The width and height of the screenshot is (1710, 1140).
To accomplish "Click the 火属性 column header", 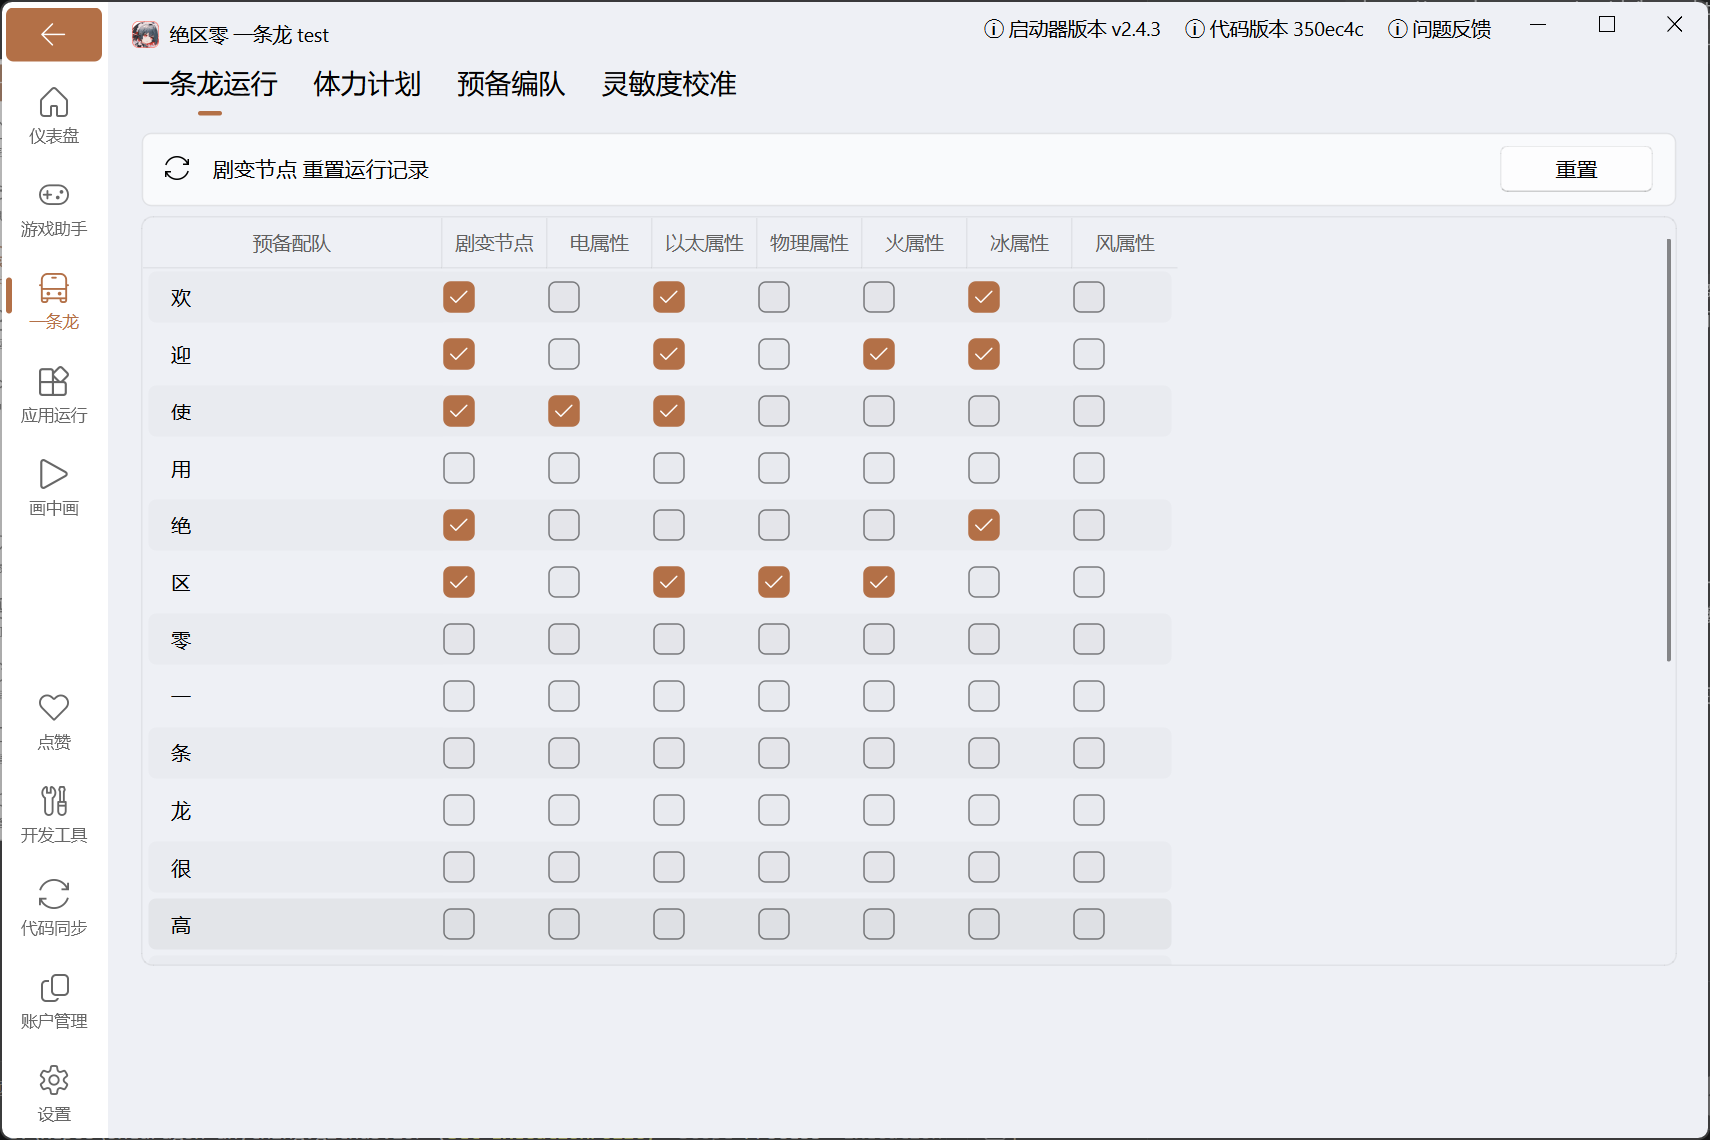I will coord(914,243).
